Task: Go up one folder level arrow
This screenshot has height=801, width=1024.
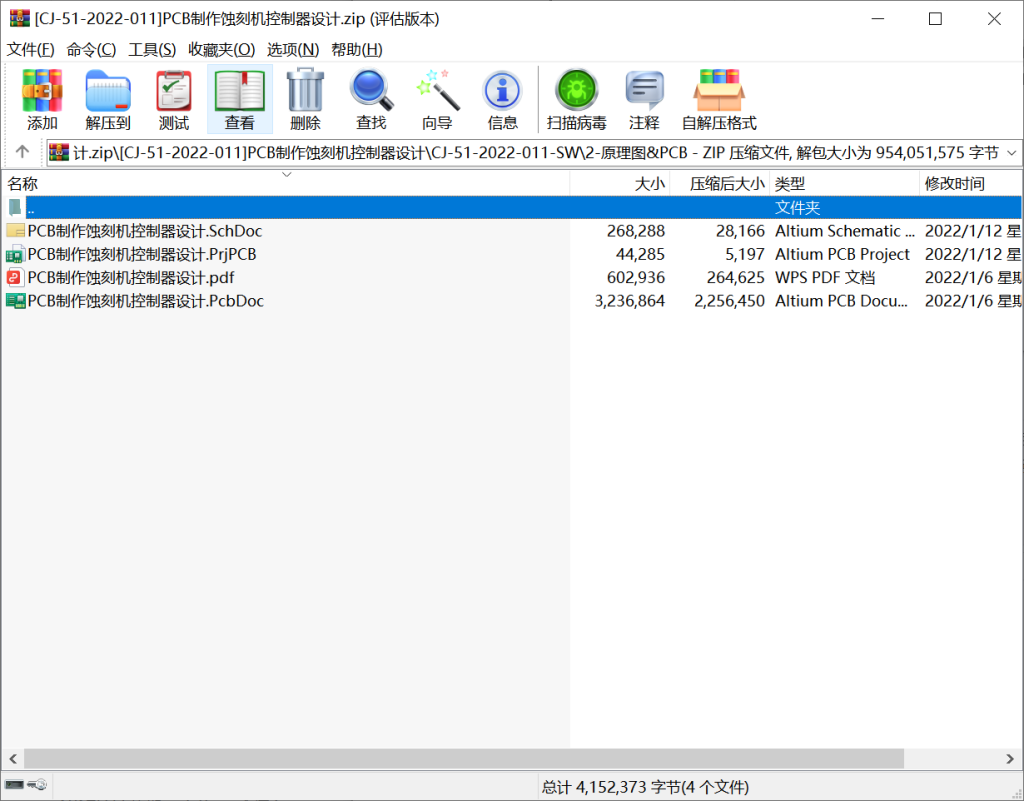Action: tap(22, 153)
